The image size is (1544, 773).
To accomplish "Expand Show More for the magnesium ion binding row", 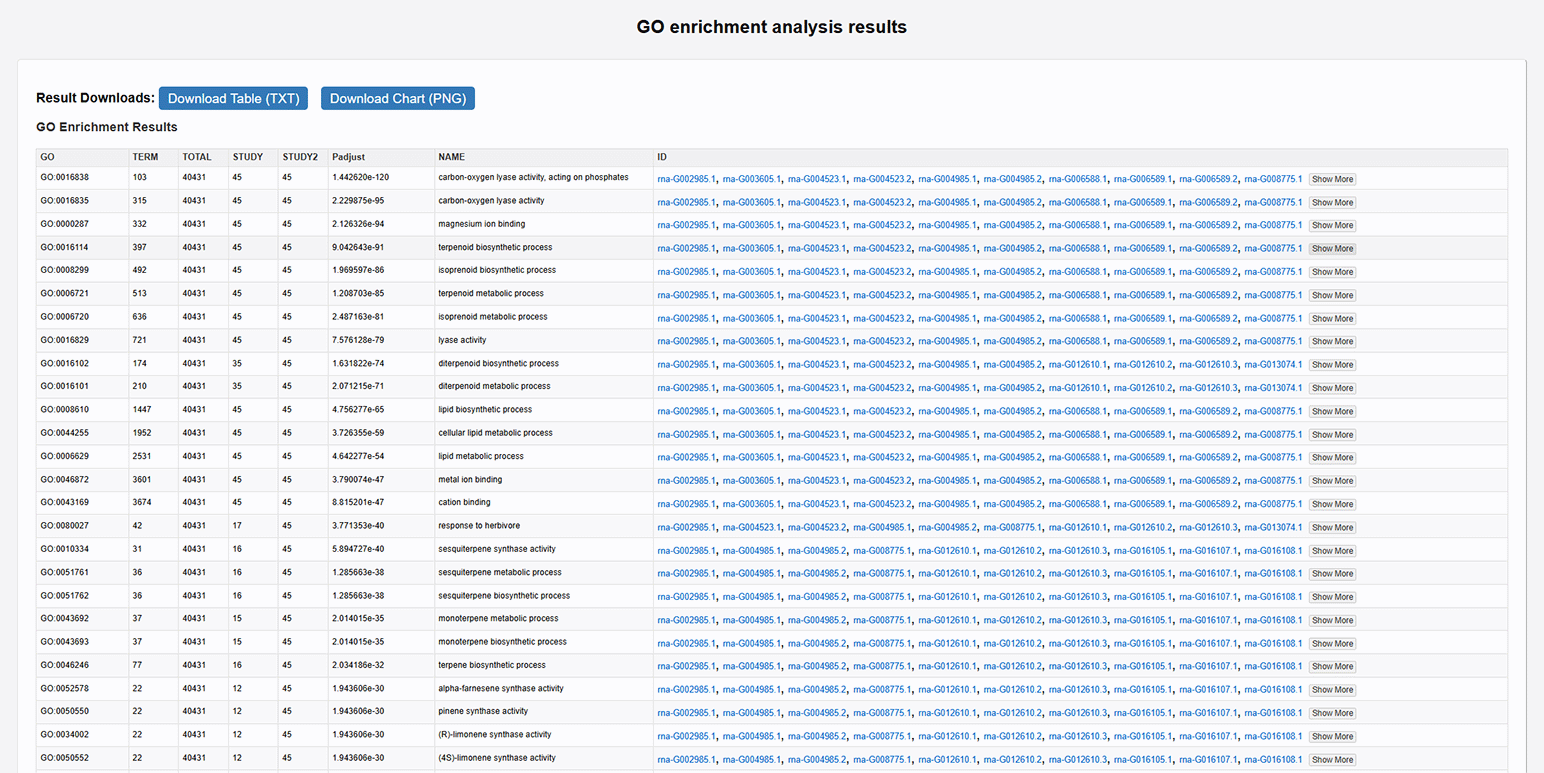I will 1332,225.
